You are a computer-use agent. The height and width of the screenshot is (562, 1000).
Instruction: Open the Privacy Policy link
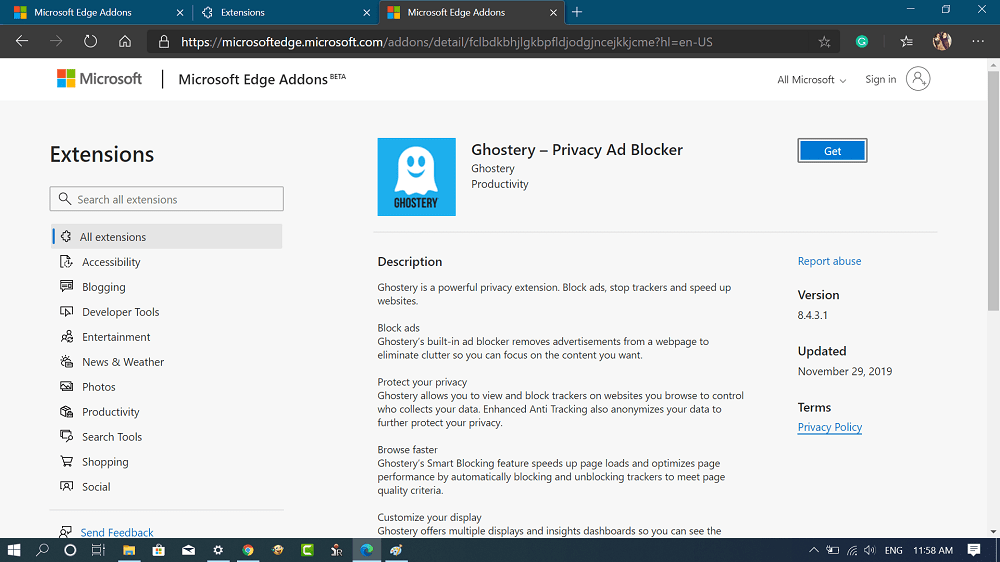click(x=830, y=427)
